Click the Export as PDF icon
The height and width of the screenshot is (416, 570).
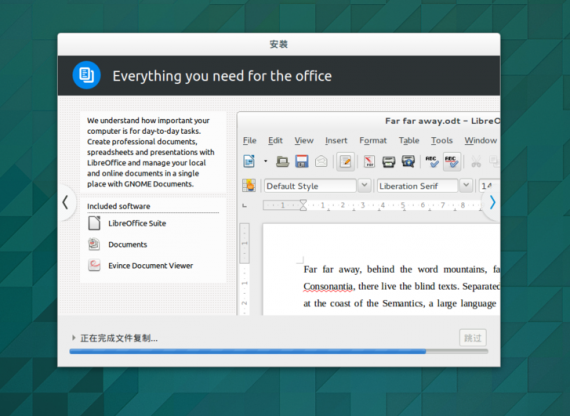pyautogui.click(x=369, y=161)
